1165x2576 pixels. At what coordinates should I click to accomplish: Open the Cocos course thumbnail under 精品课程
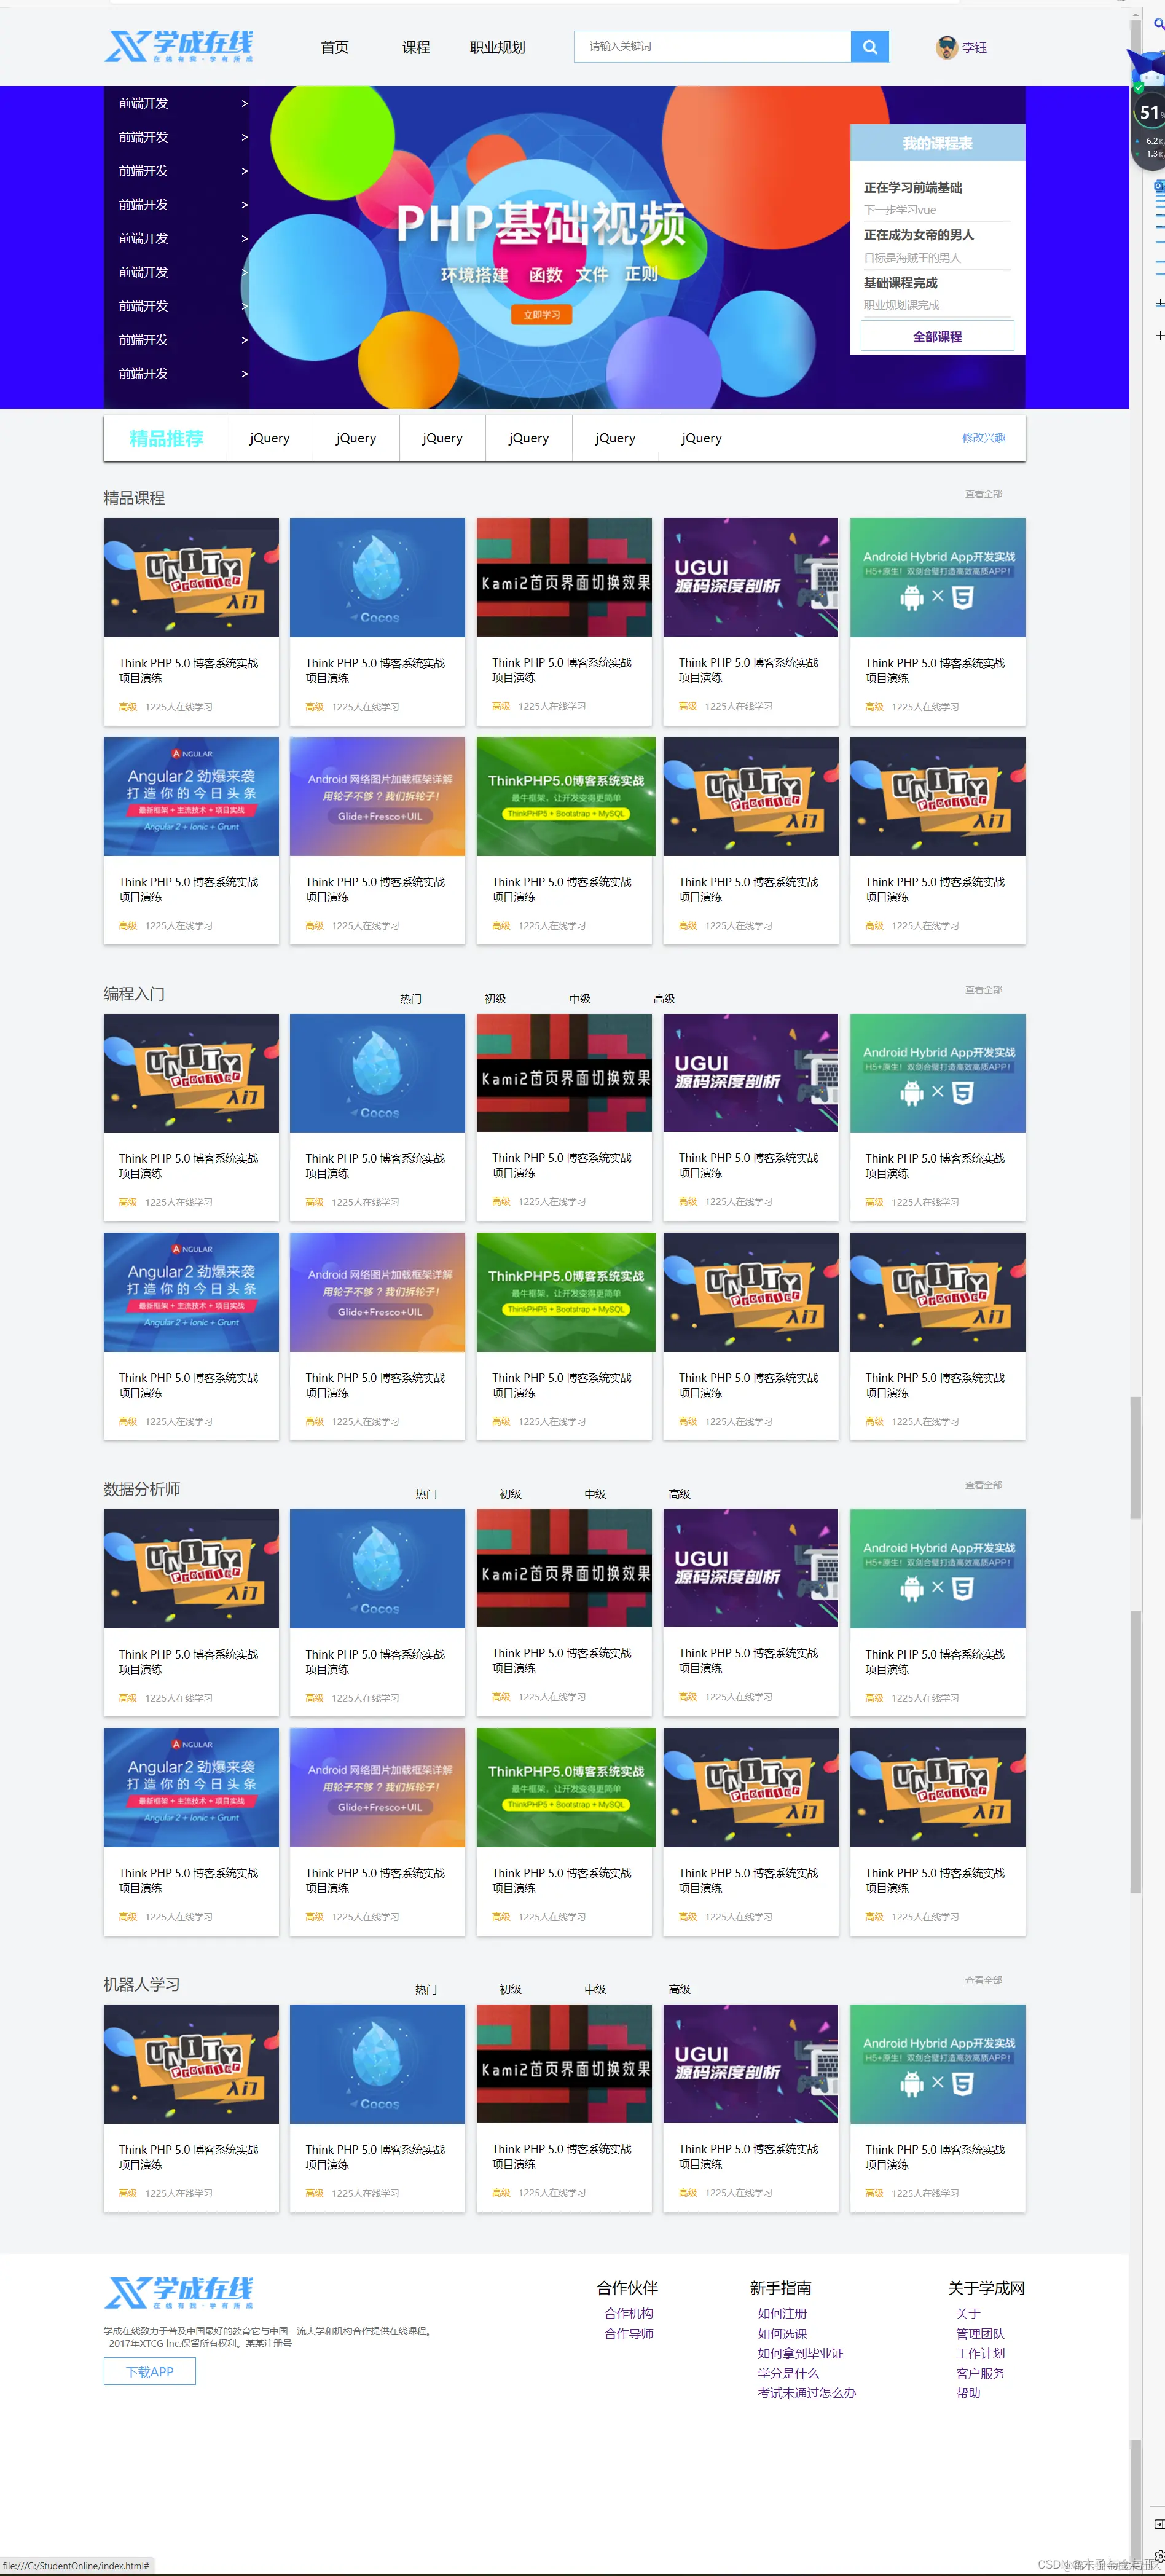coord(377,577)
